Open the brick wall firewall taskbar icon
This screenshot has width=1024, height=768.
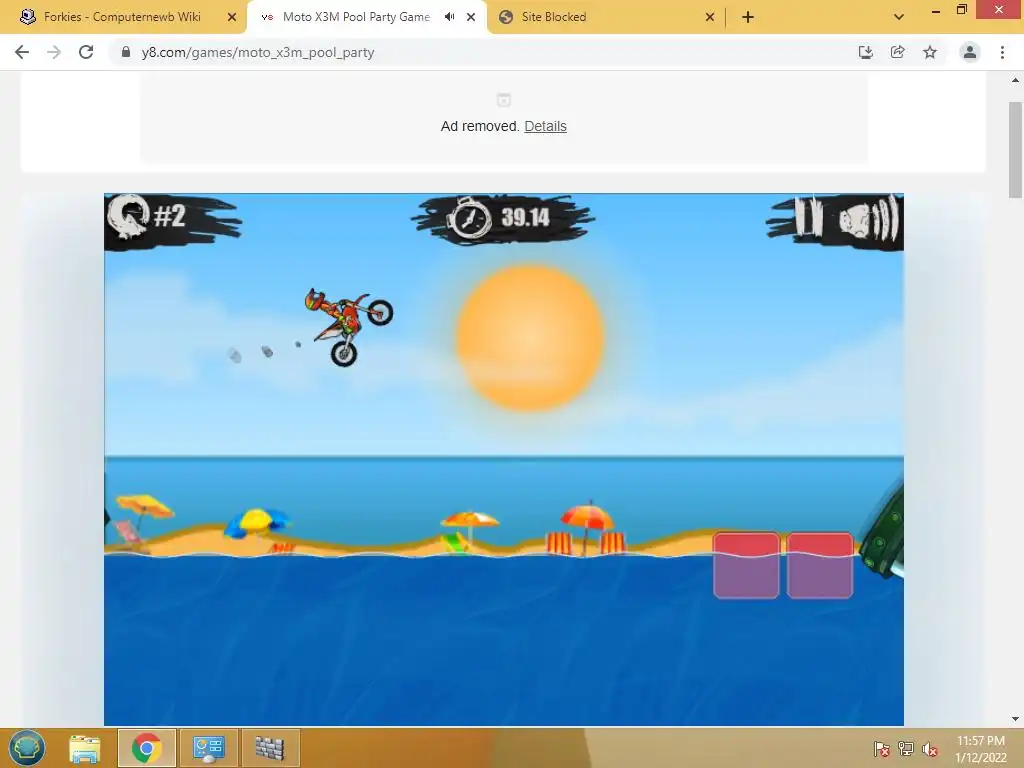click(270, 748)
